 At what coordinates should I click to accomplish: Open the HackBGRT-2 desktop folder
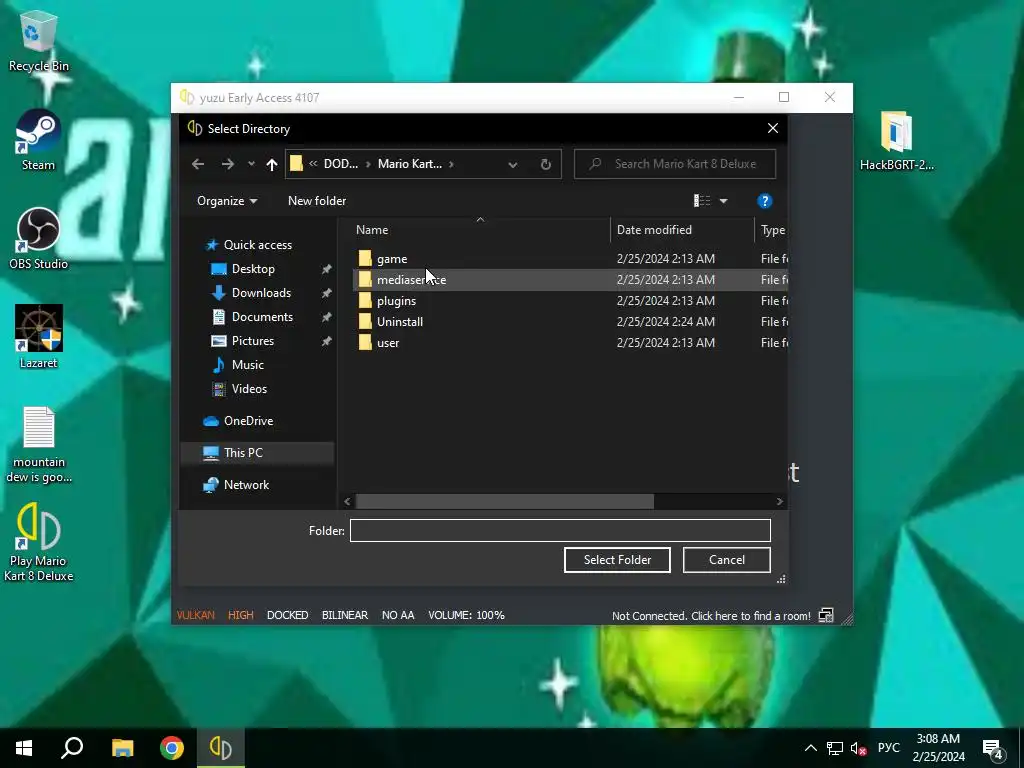click(x=897, y=140)
